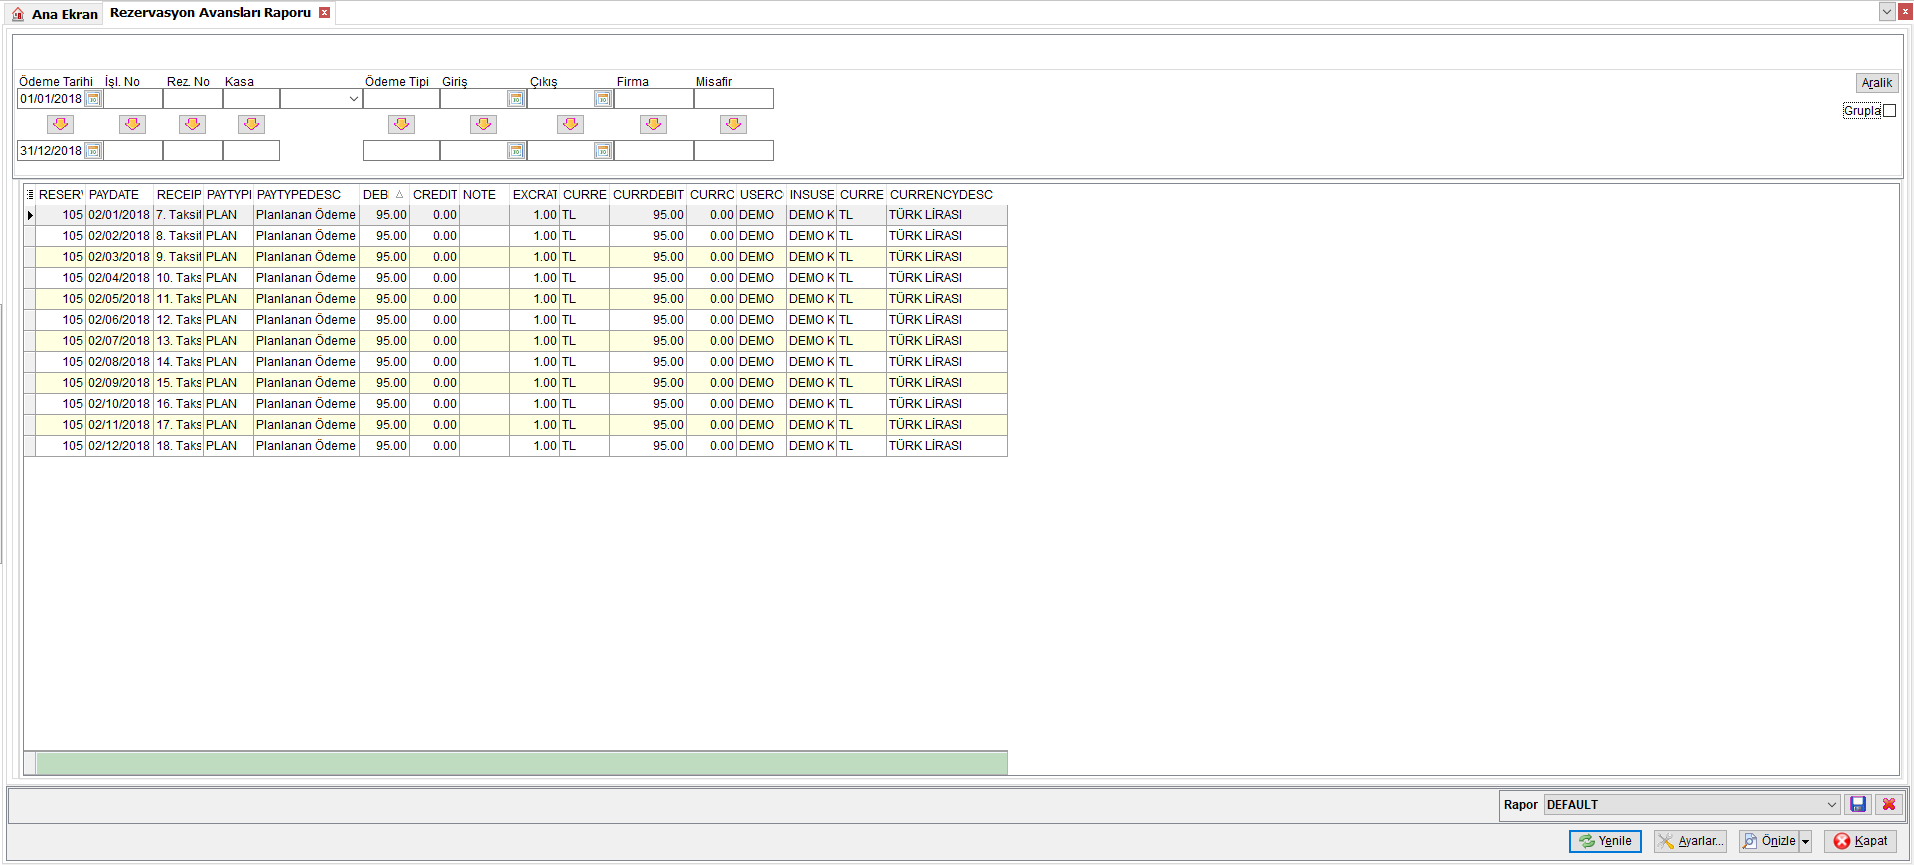The height and width of the screenshot is (865, 1914).
Task: Delete report layout with red X icon
Action: pos(1889,804)
